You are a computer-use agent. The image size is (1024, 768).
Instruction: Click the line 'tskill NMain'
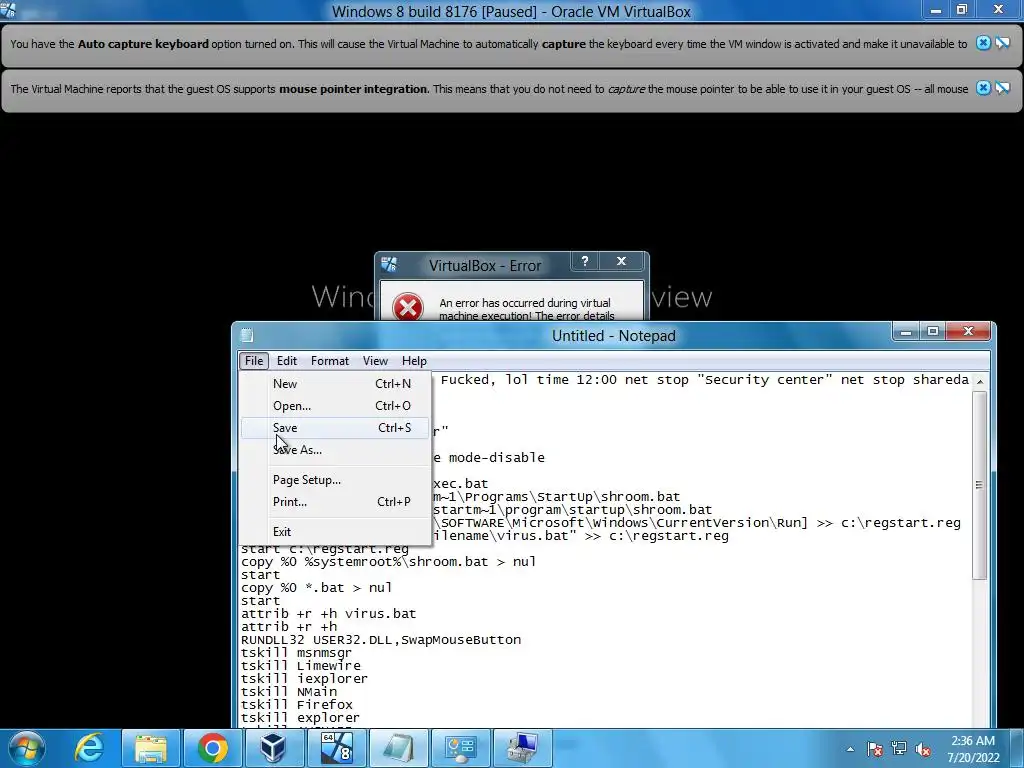(x=289, y=692)
